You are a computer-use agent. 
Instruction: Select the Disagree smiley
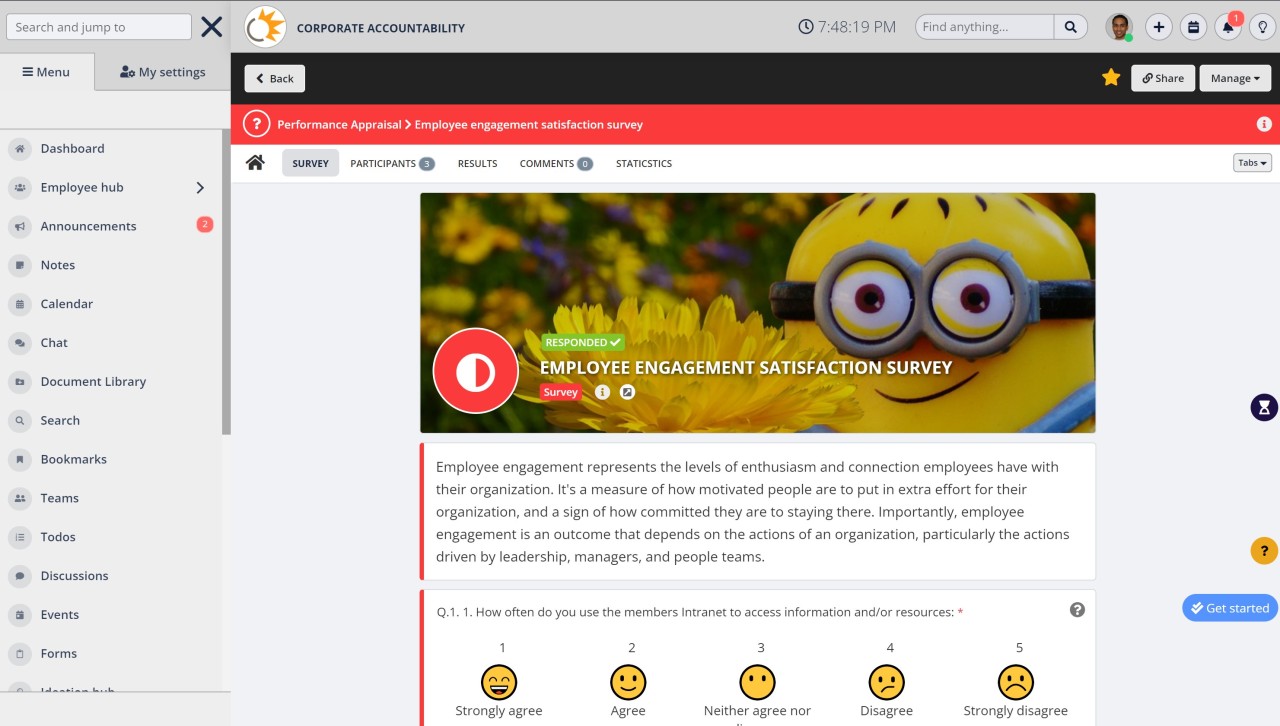point(887,683)
